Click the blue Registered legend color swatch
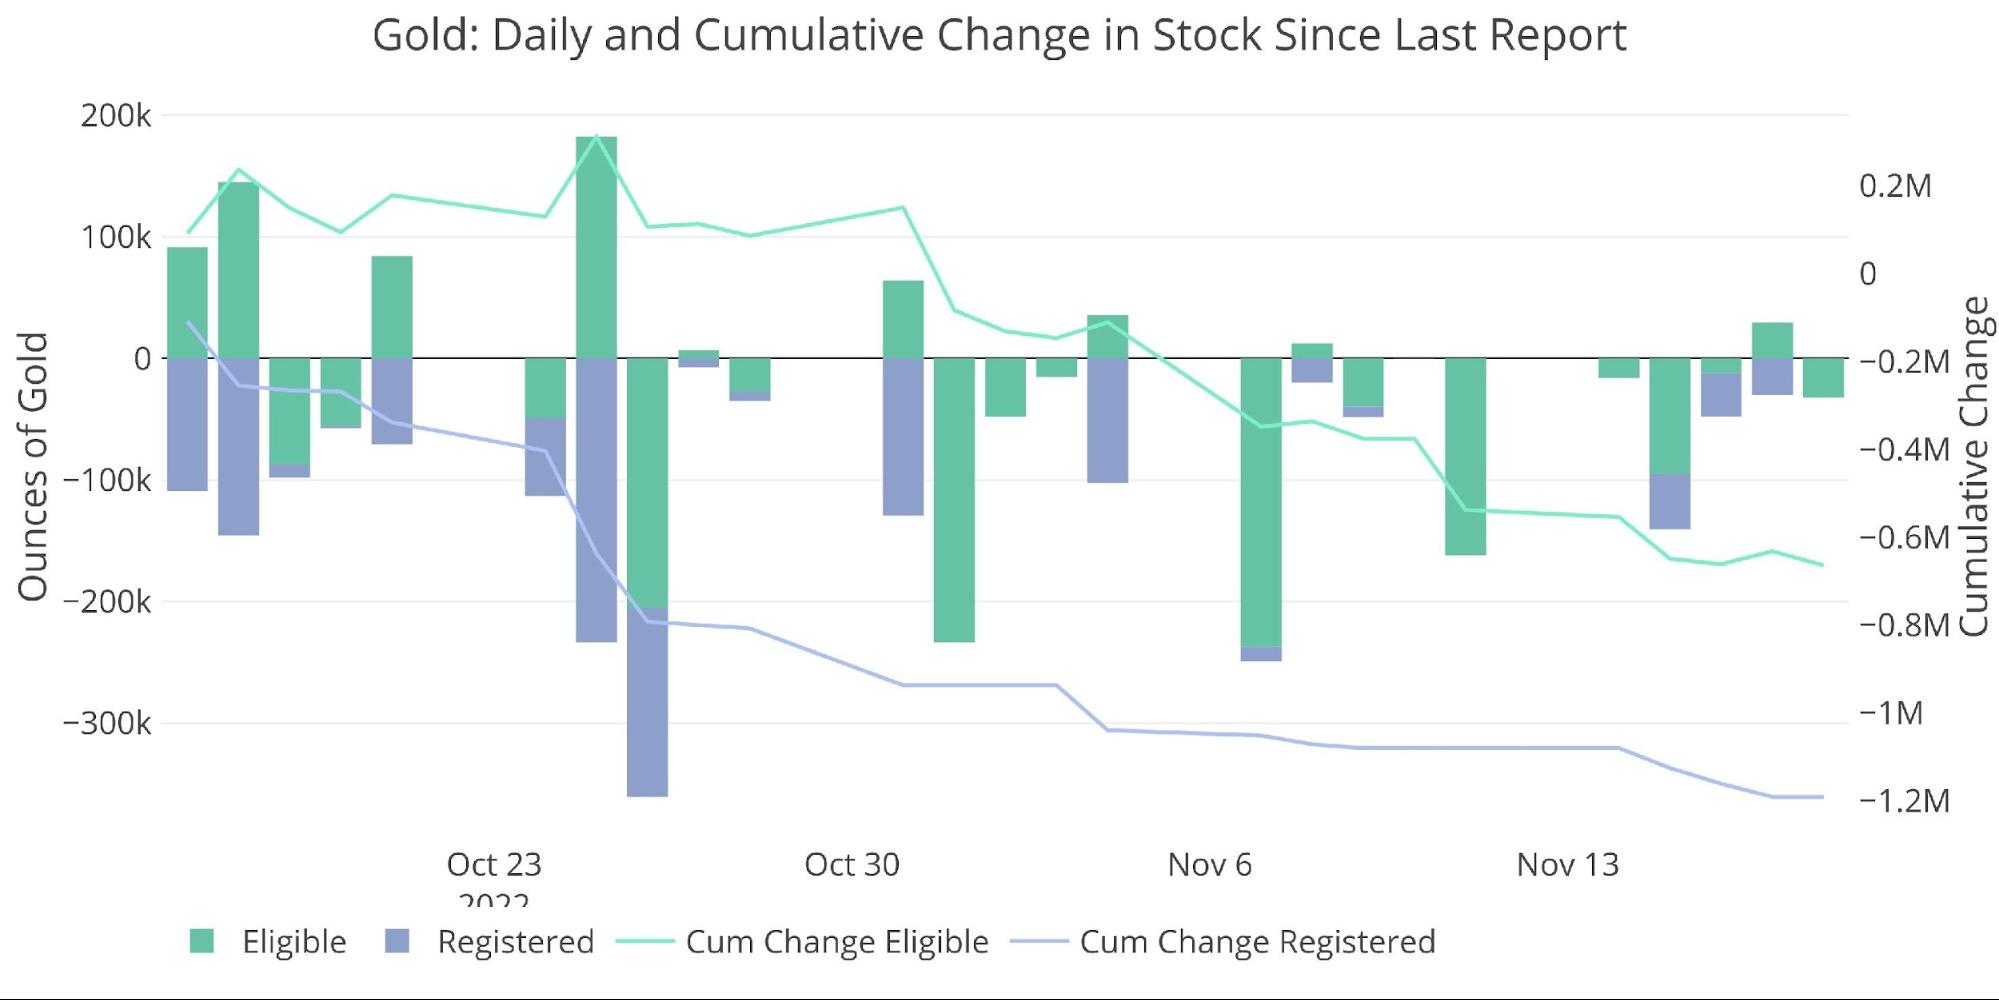 pos(397,941)
